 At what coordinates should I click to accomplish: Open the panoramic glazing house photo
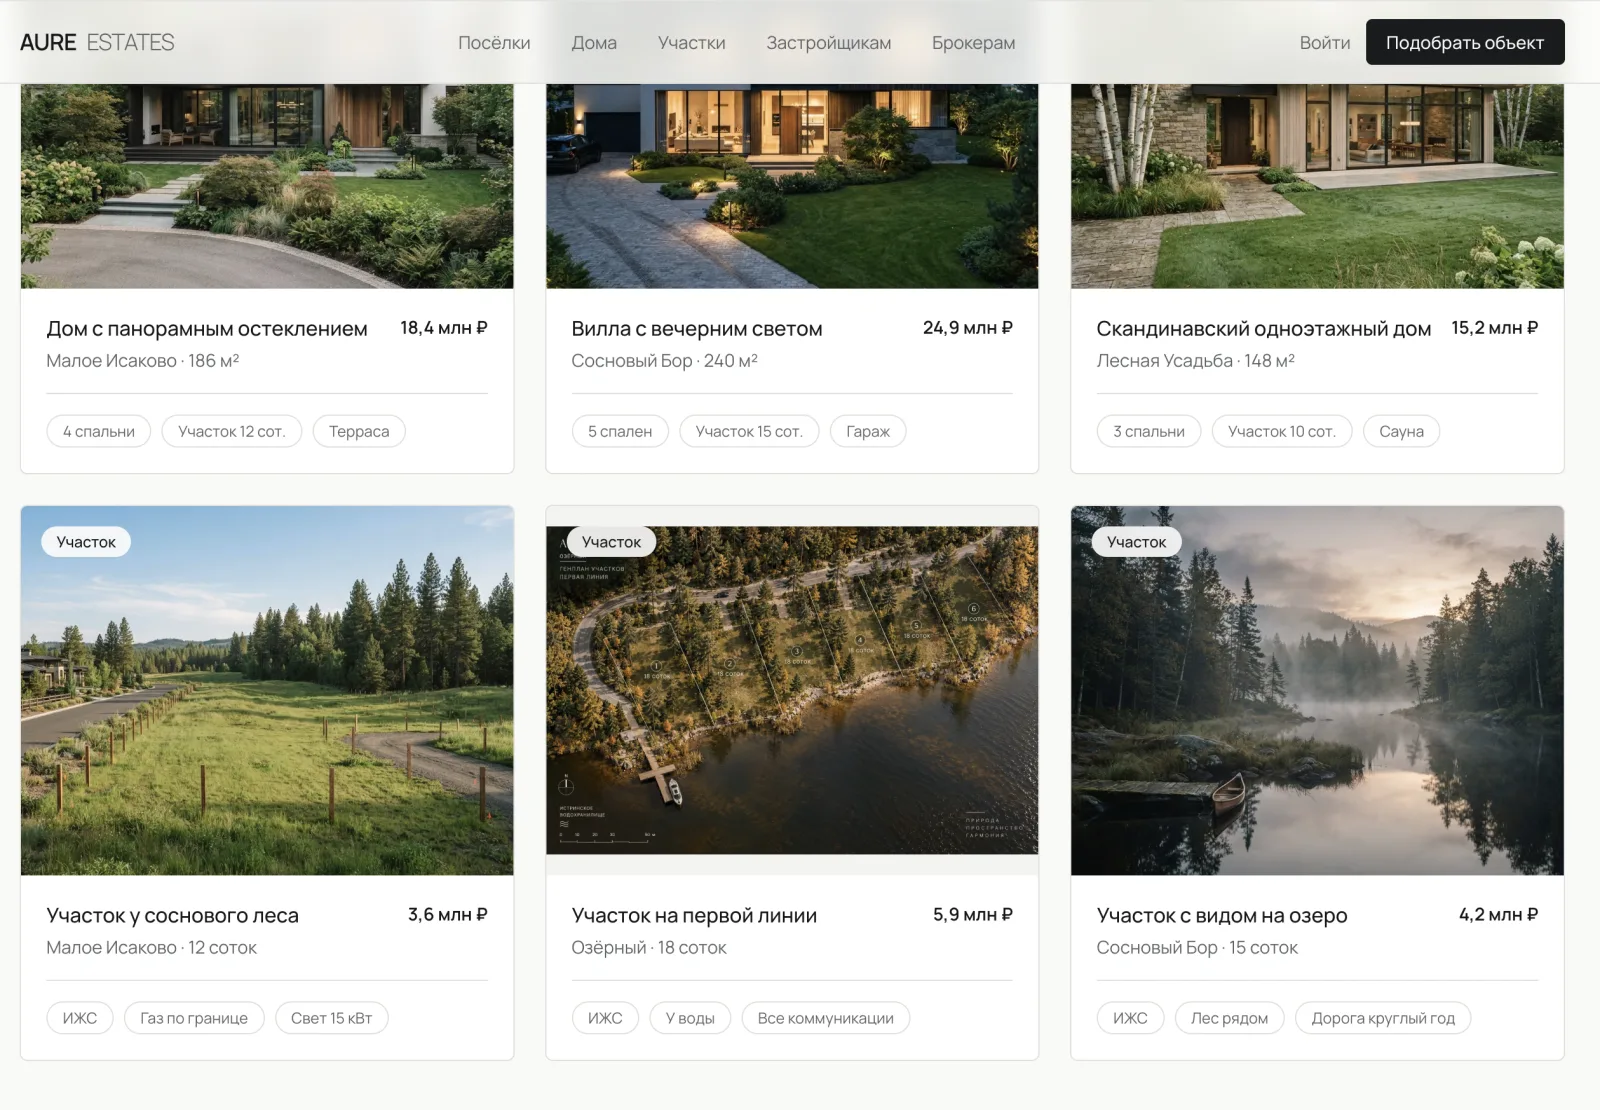click(x=267, y=186)
